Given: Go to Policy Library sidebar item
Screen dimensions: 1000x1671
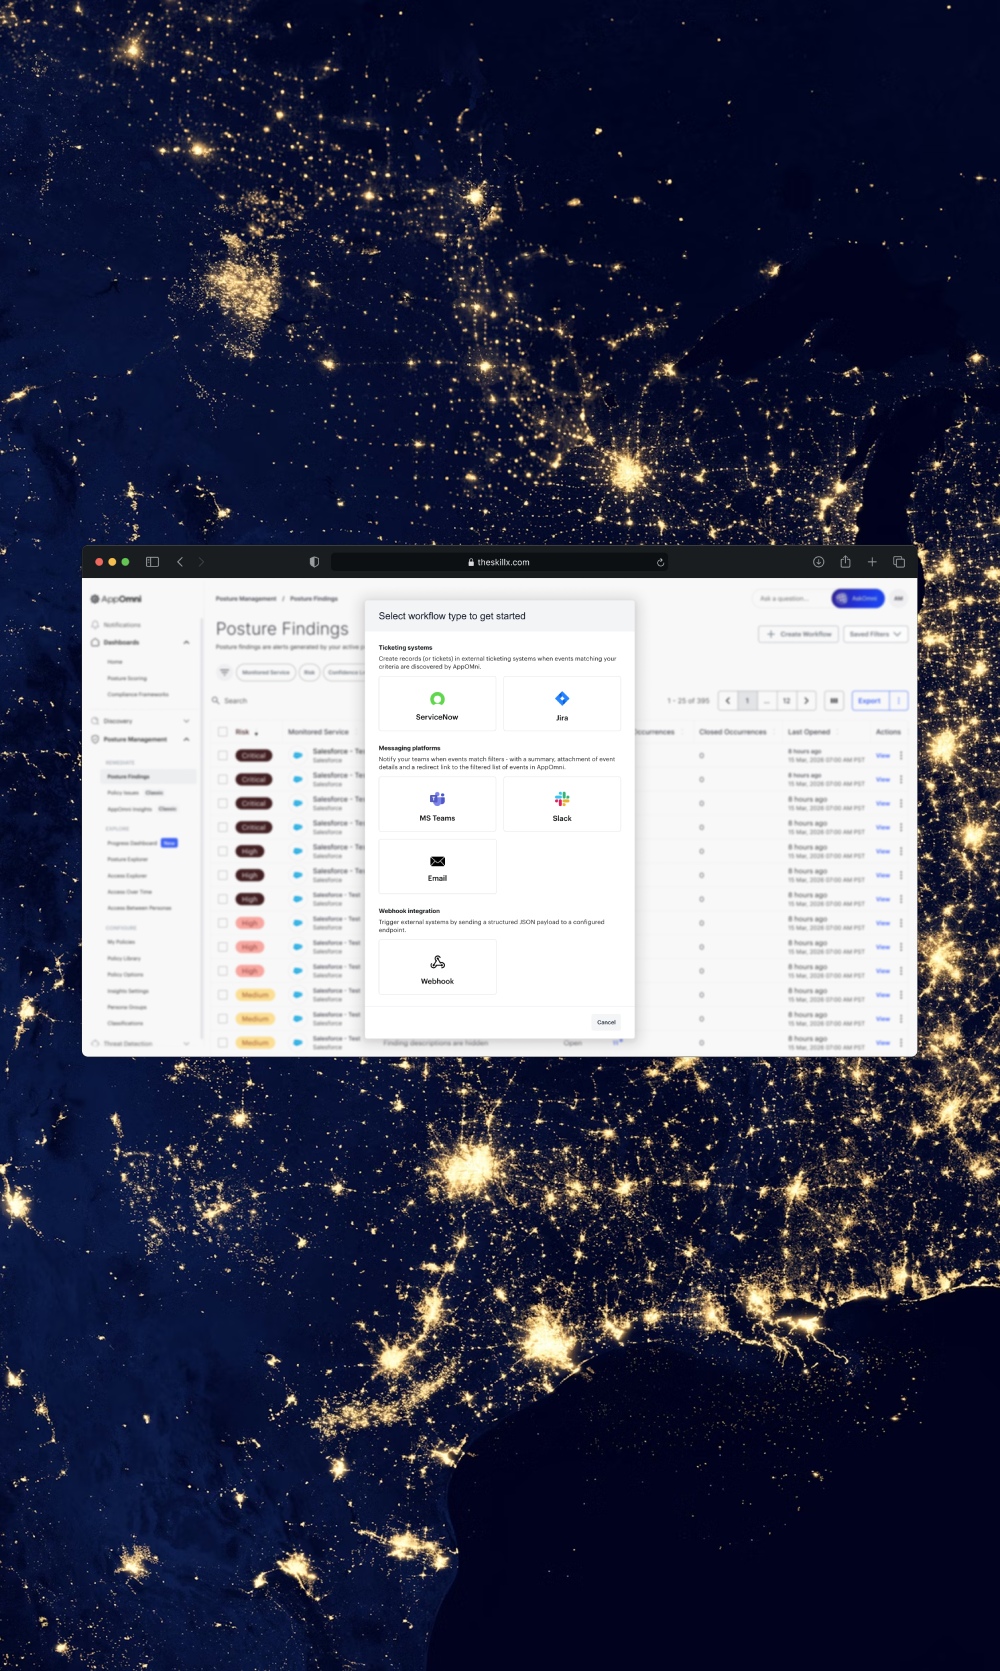Looking at the screenshot, I should (x=124, y=958).
